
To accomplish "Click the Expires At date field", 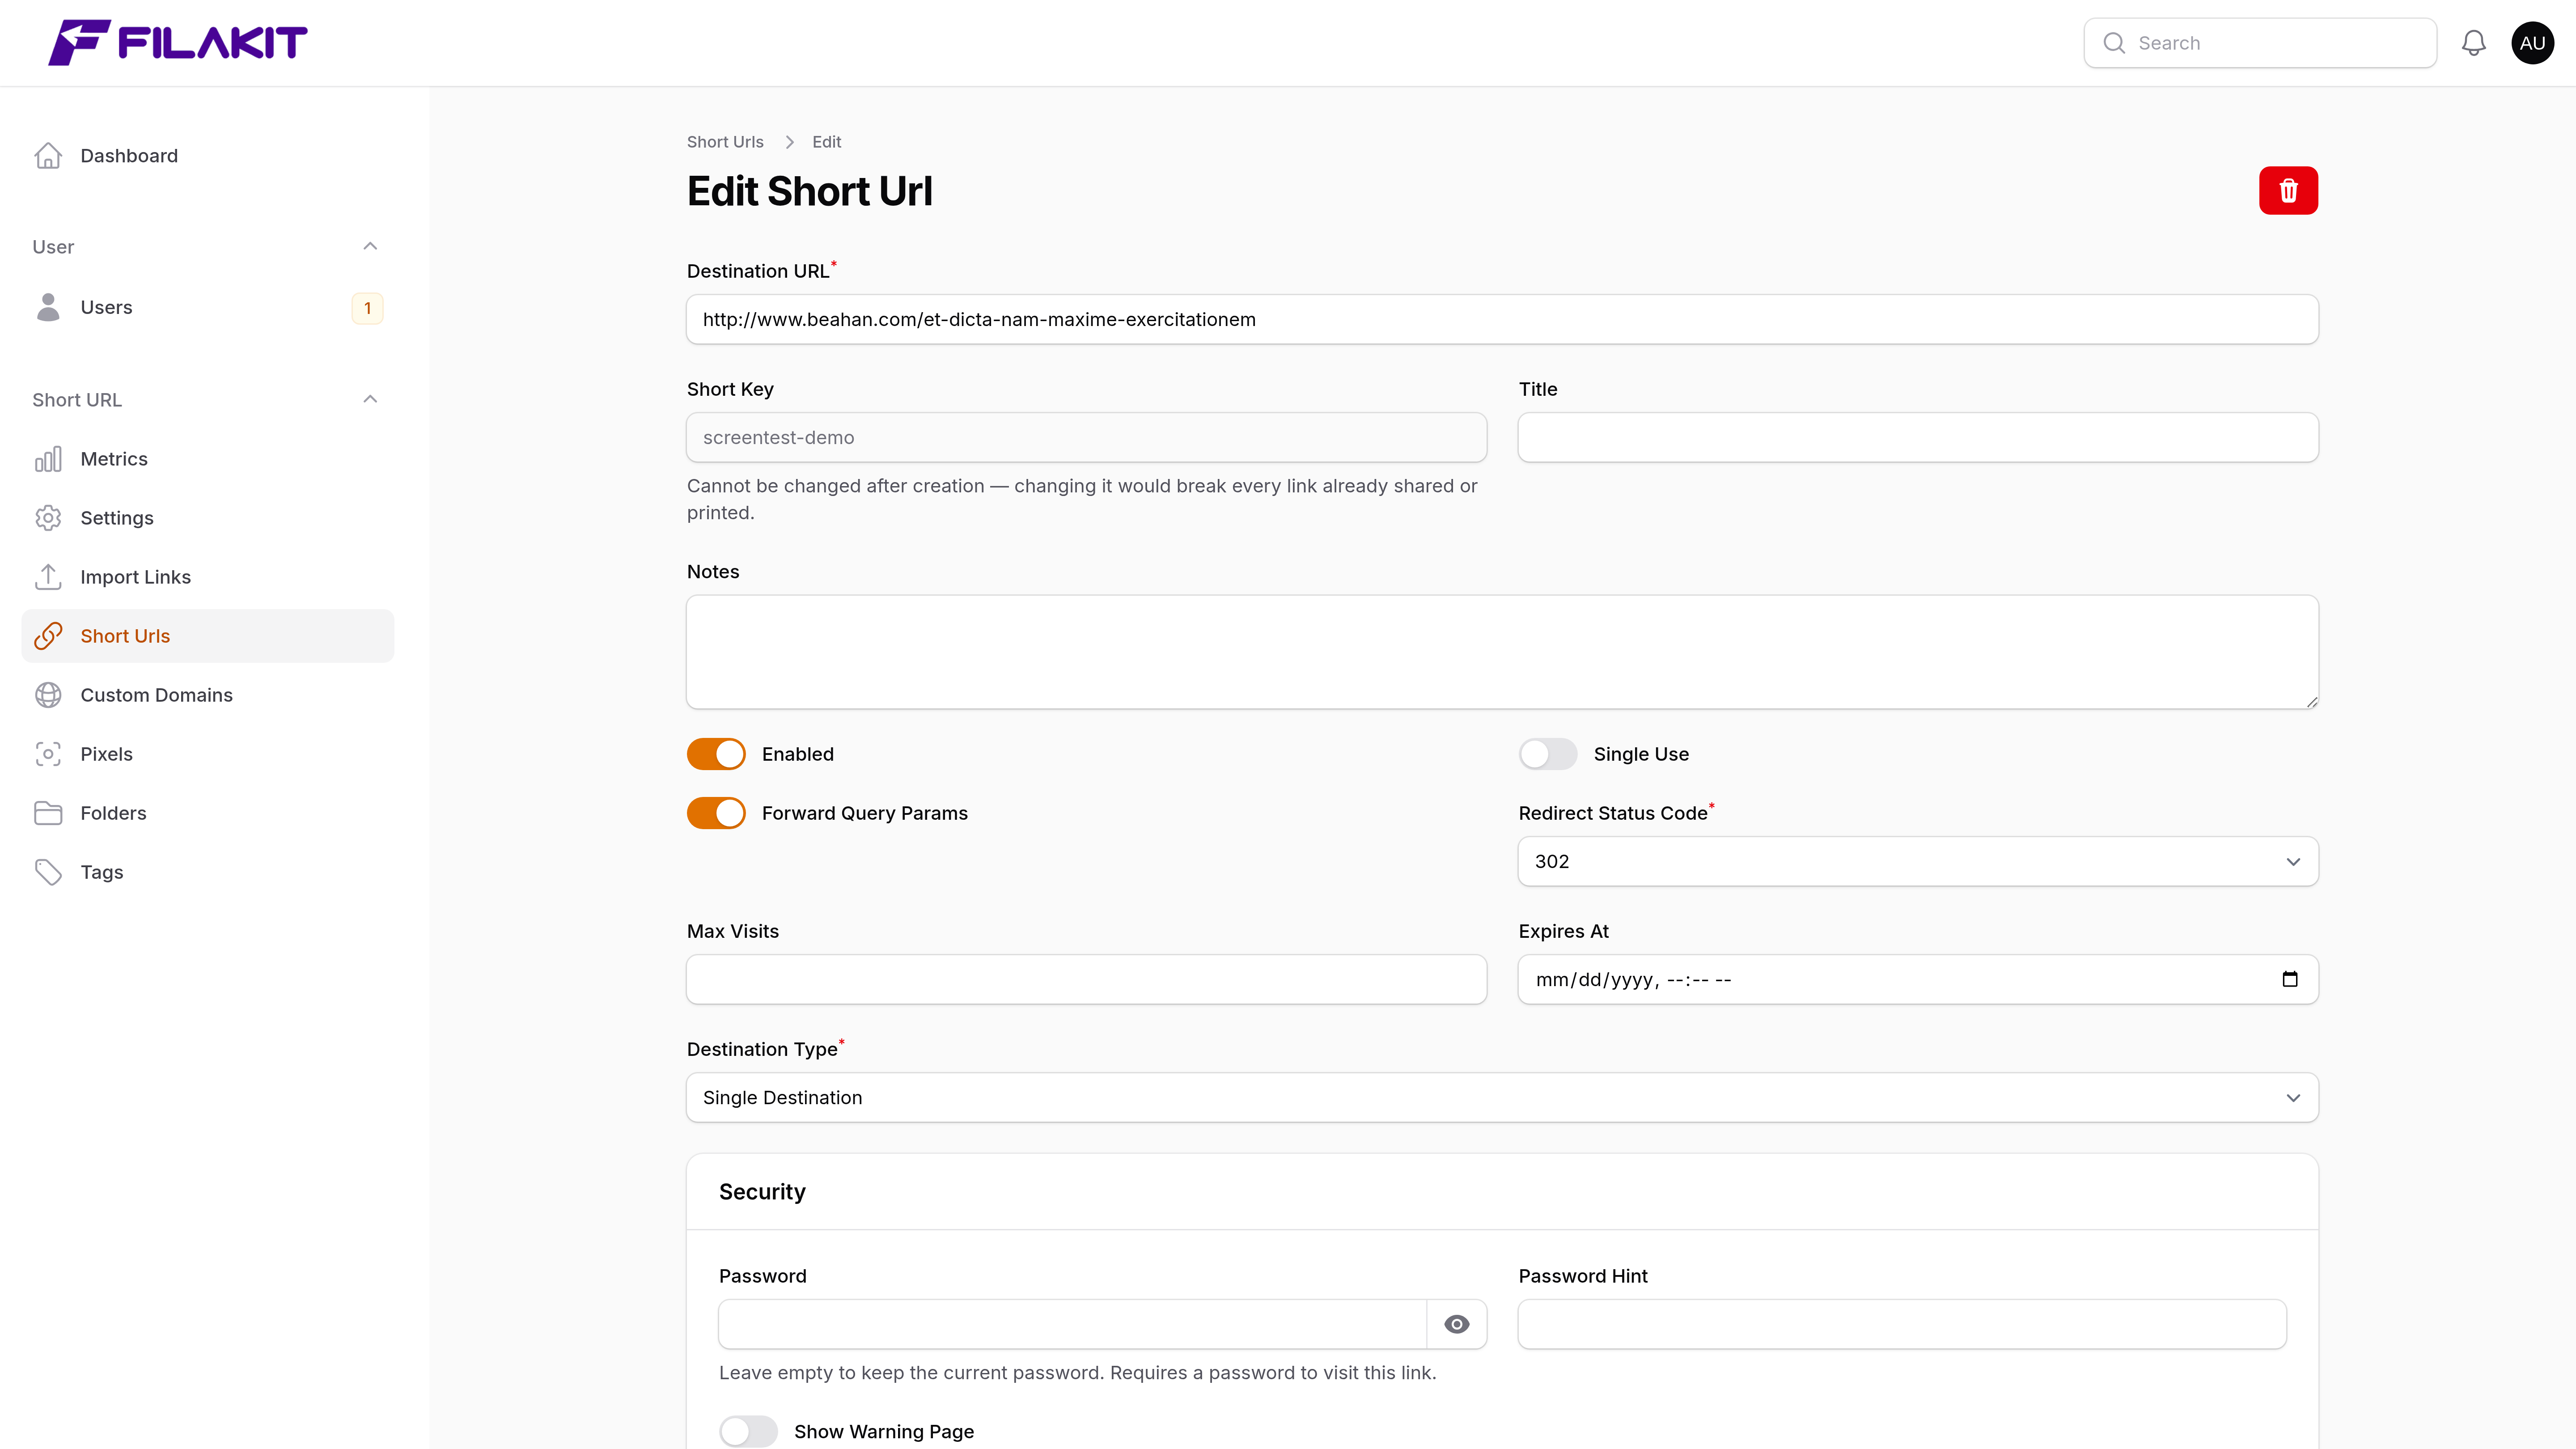I will coord(1918,979).
